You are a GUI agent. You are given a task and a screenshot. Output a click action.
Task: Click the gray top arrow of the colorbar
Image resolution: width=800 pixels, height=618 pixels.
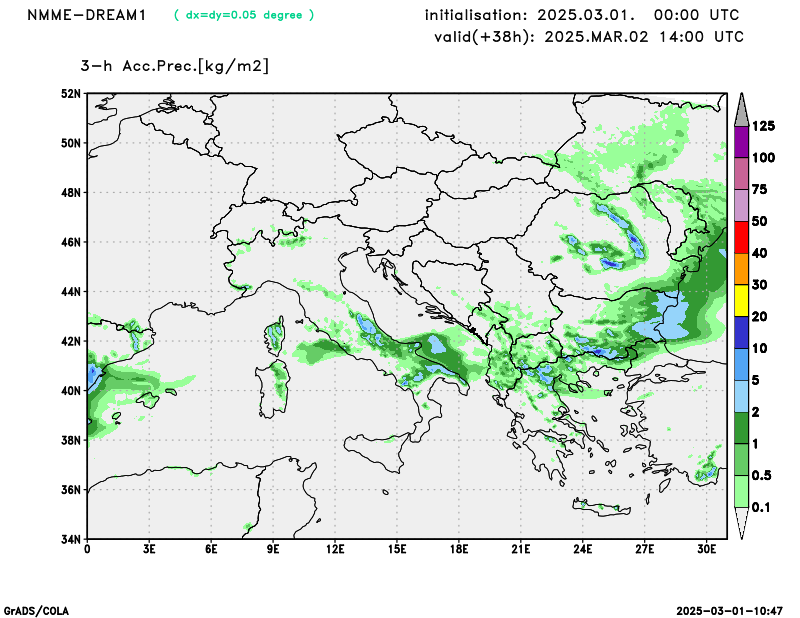741,110
